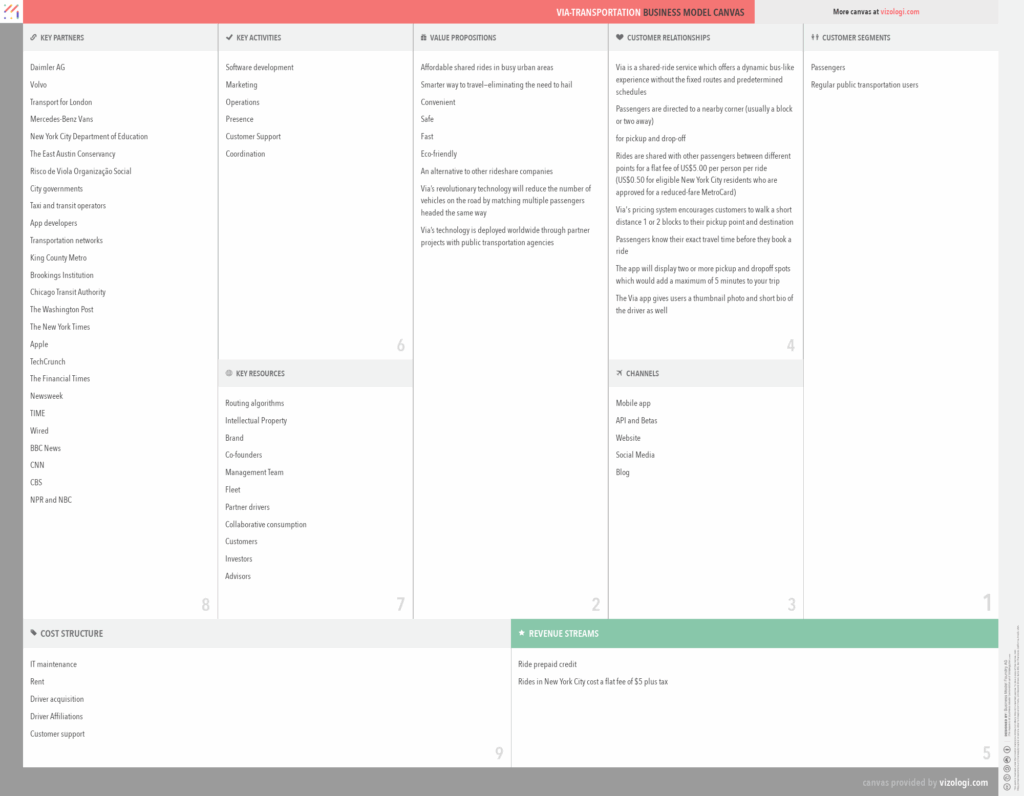This screenshot has height=796, width=1024.
Task: Click the tag icon beside Cost Structure
Action: coord(33,633)
